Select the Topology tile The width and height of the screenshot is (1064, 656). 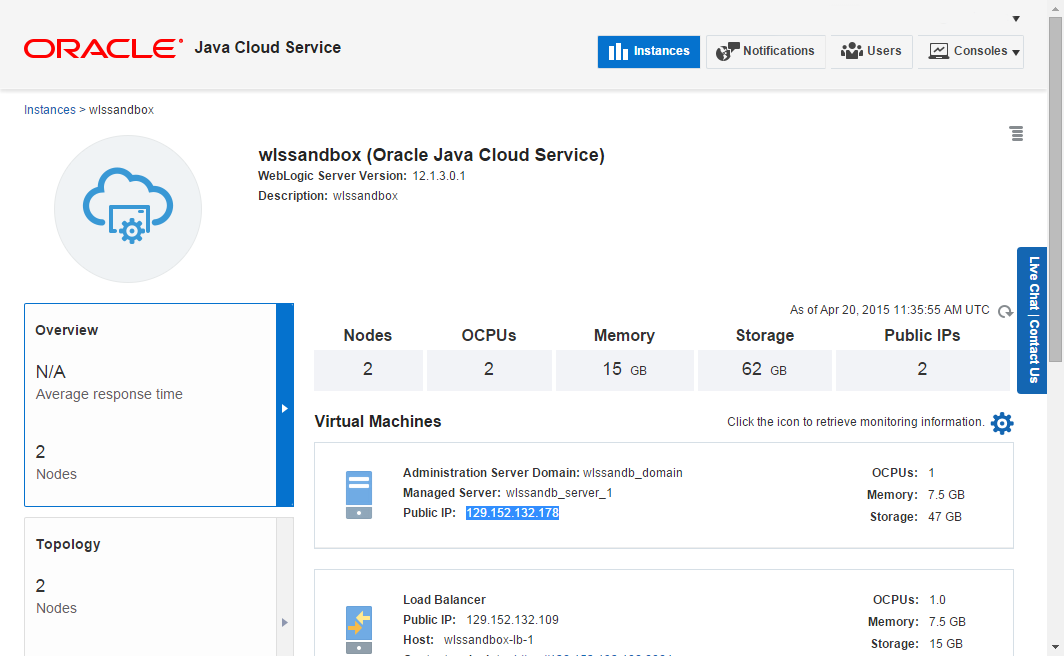(150, 585)
